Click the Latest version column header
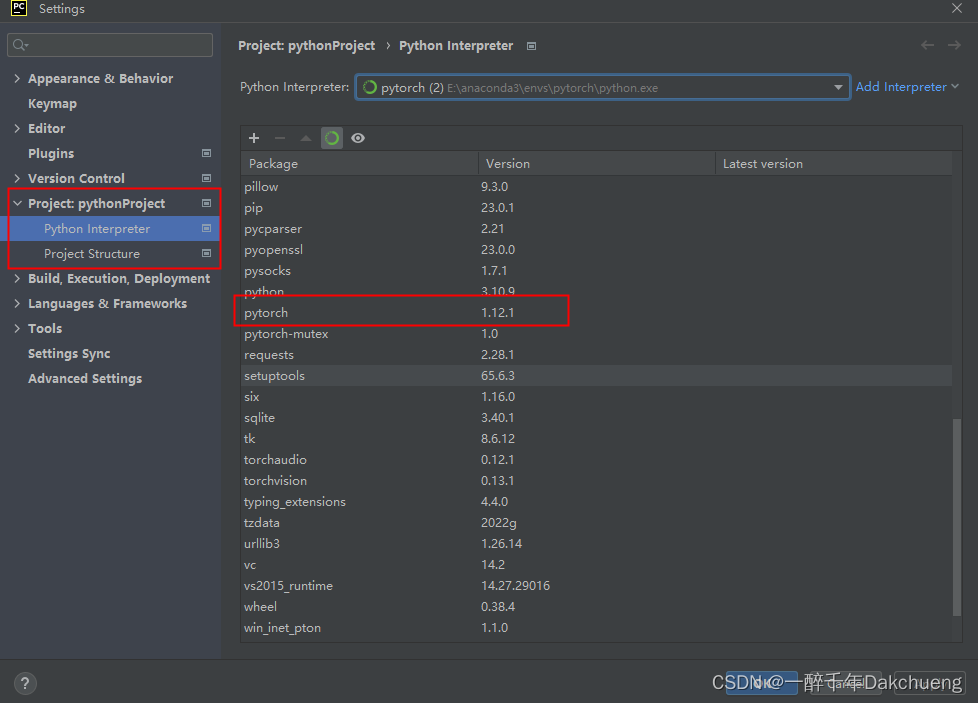Screen dimensions: 978x703 pos(834,163)
